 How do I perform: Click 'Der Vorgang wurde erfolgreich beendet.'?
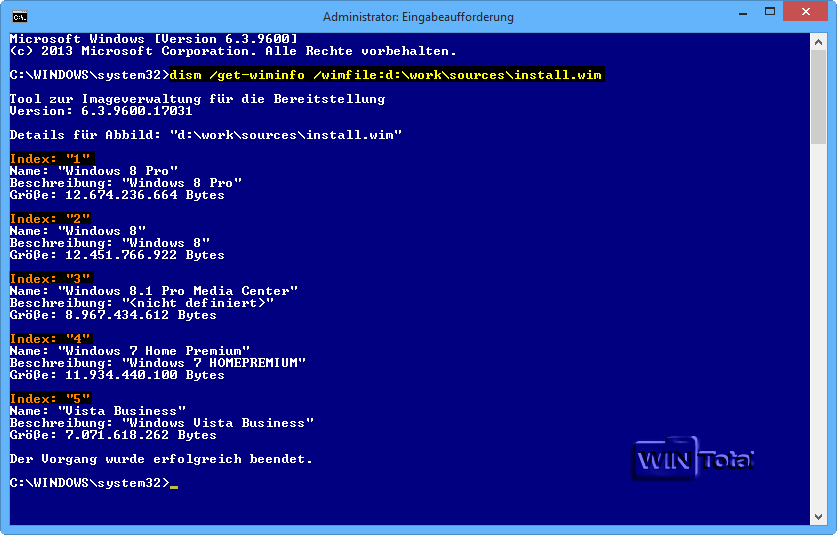click(161, 459)
